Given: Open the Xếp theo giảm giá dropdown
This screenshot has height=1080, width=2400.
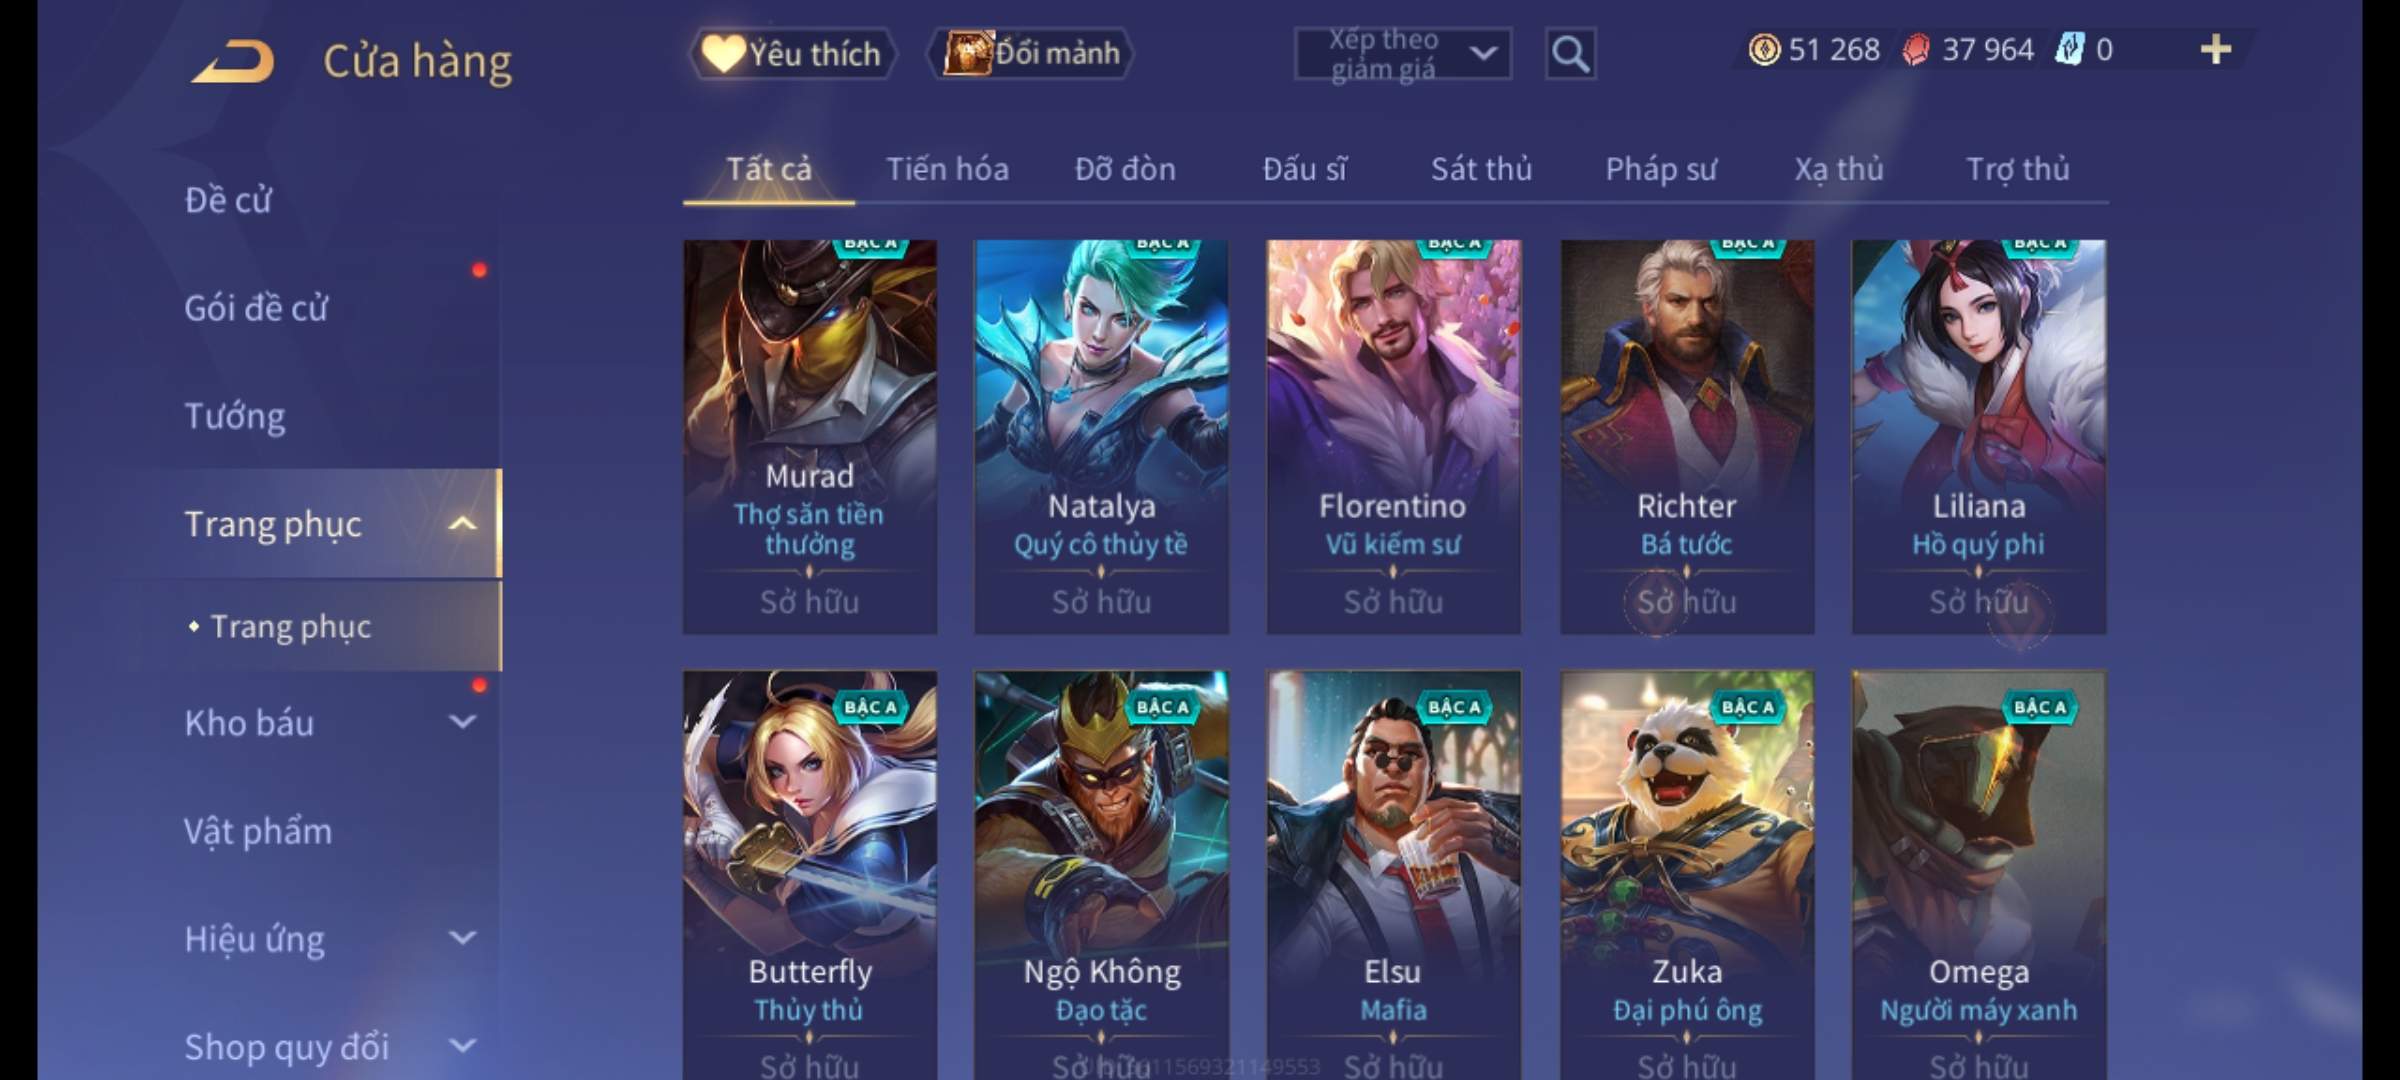Looking at the screenshot, I should 1403,54.
